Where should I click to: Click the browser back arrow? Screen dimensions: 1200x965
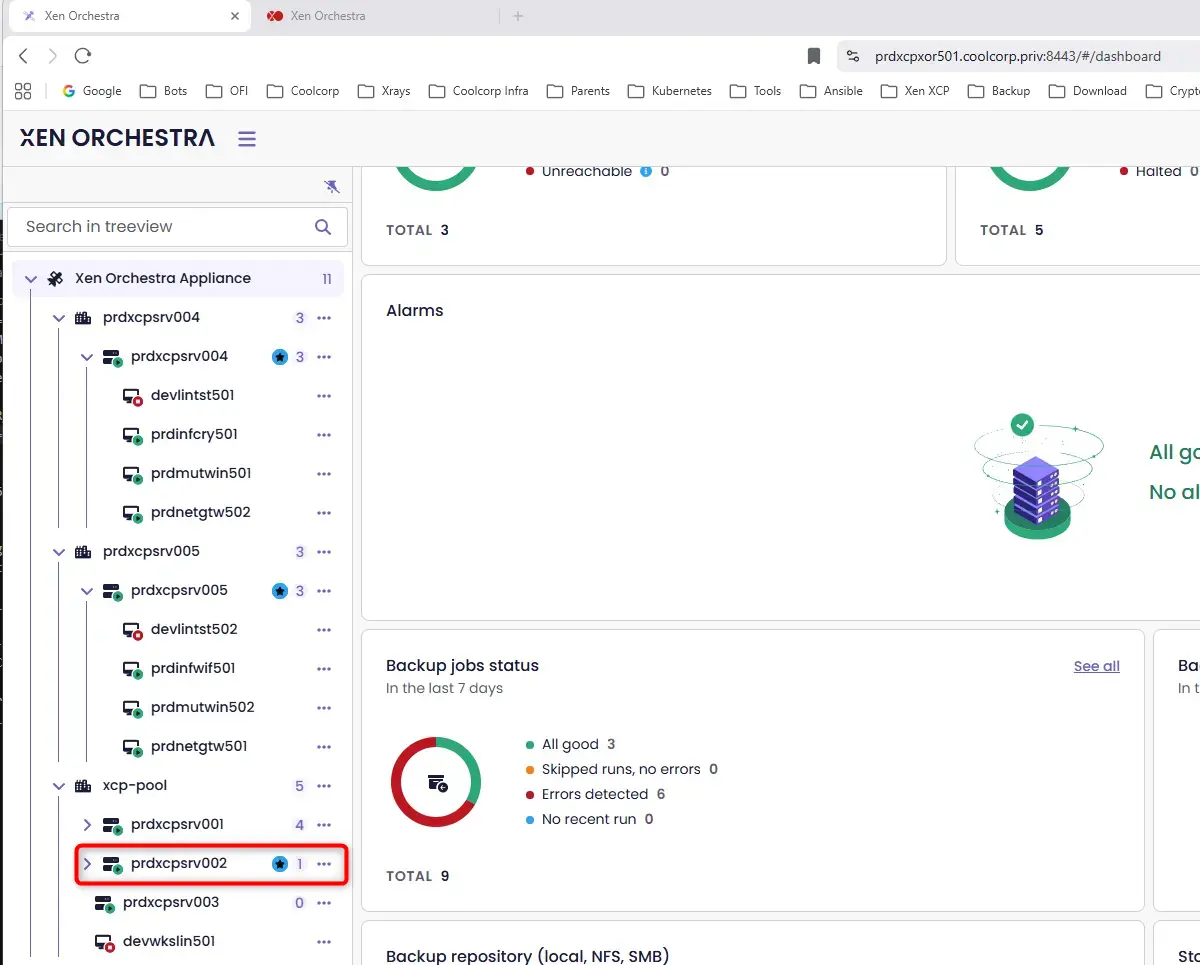tap(24, 56)
